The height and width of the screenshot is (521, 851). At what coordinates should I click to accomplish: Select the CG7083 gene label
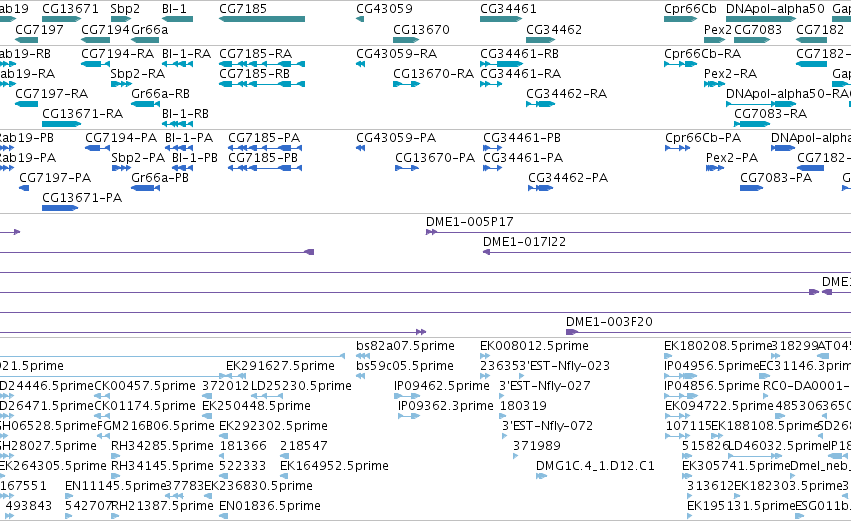click(x=758, y=29)
